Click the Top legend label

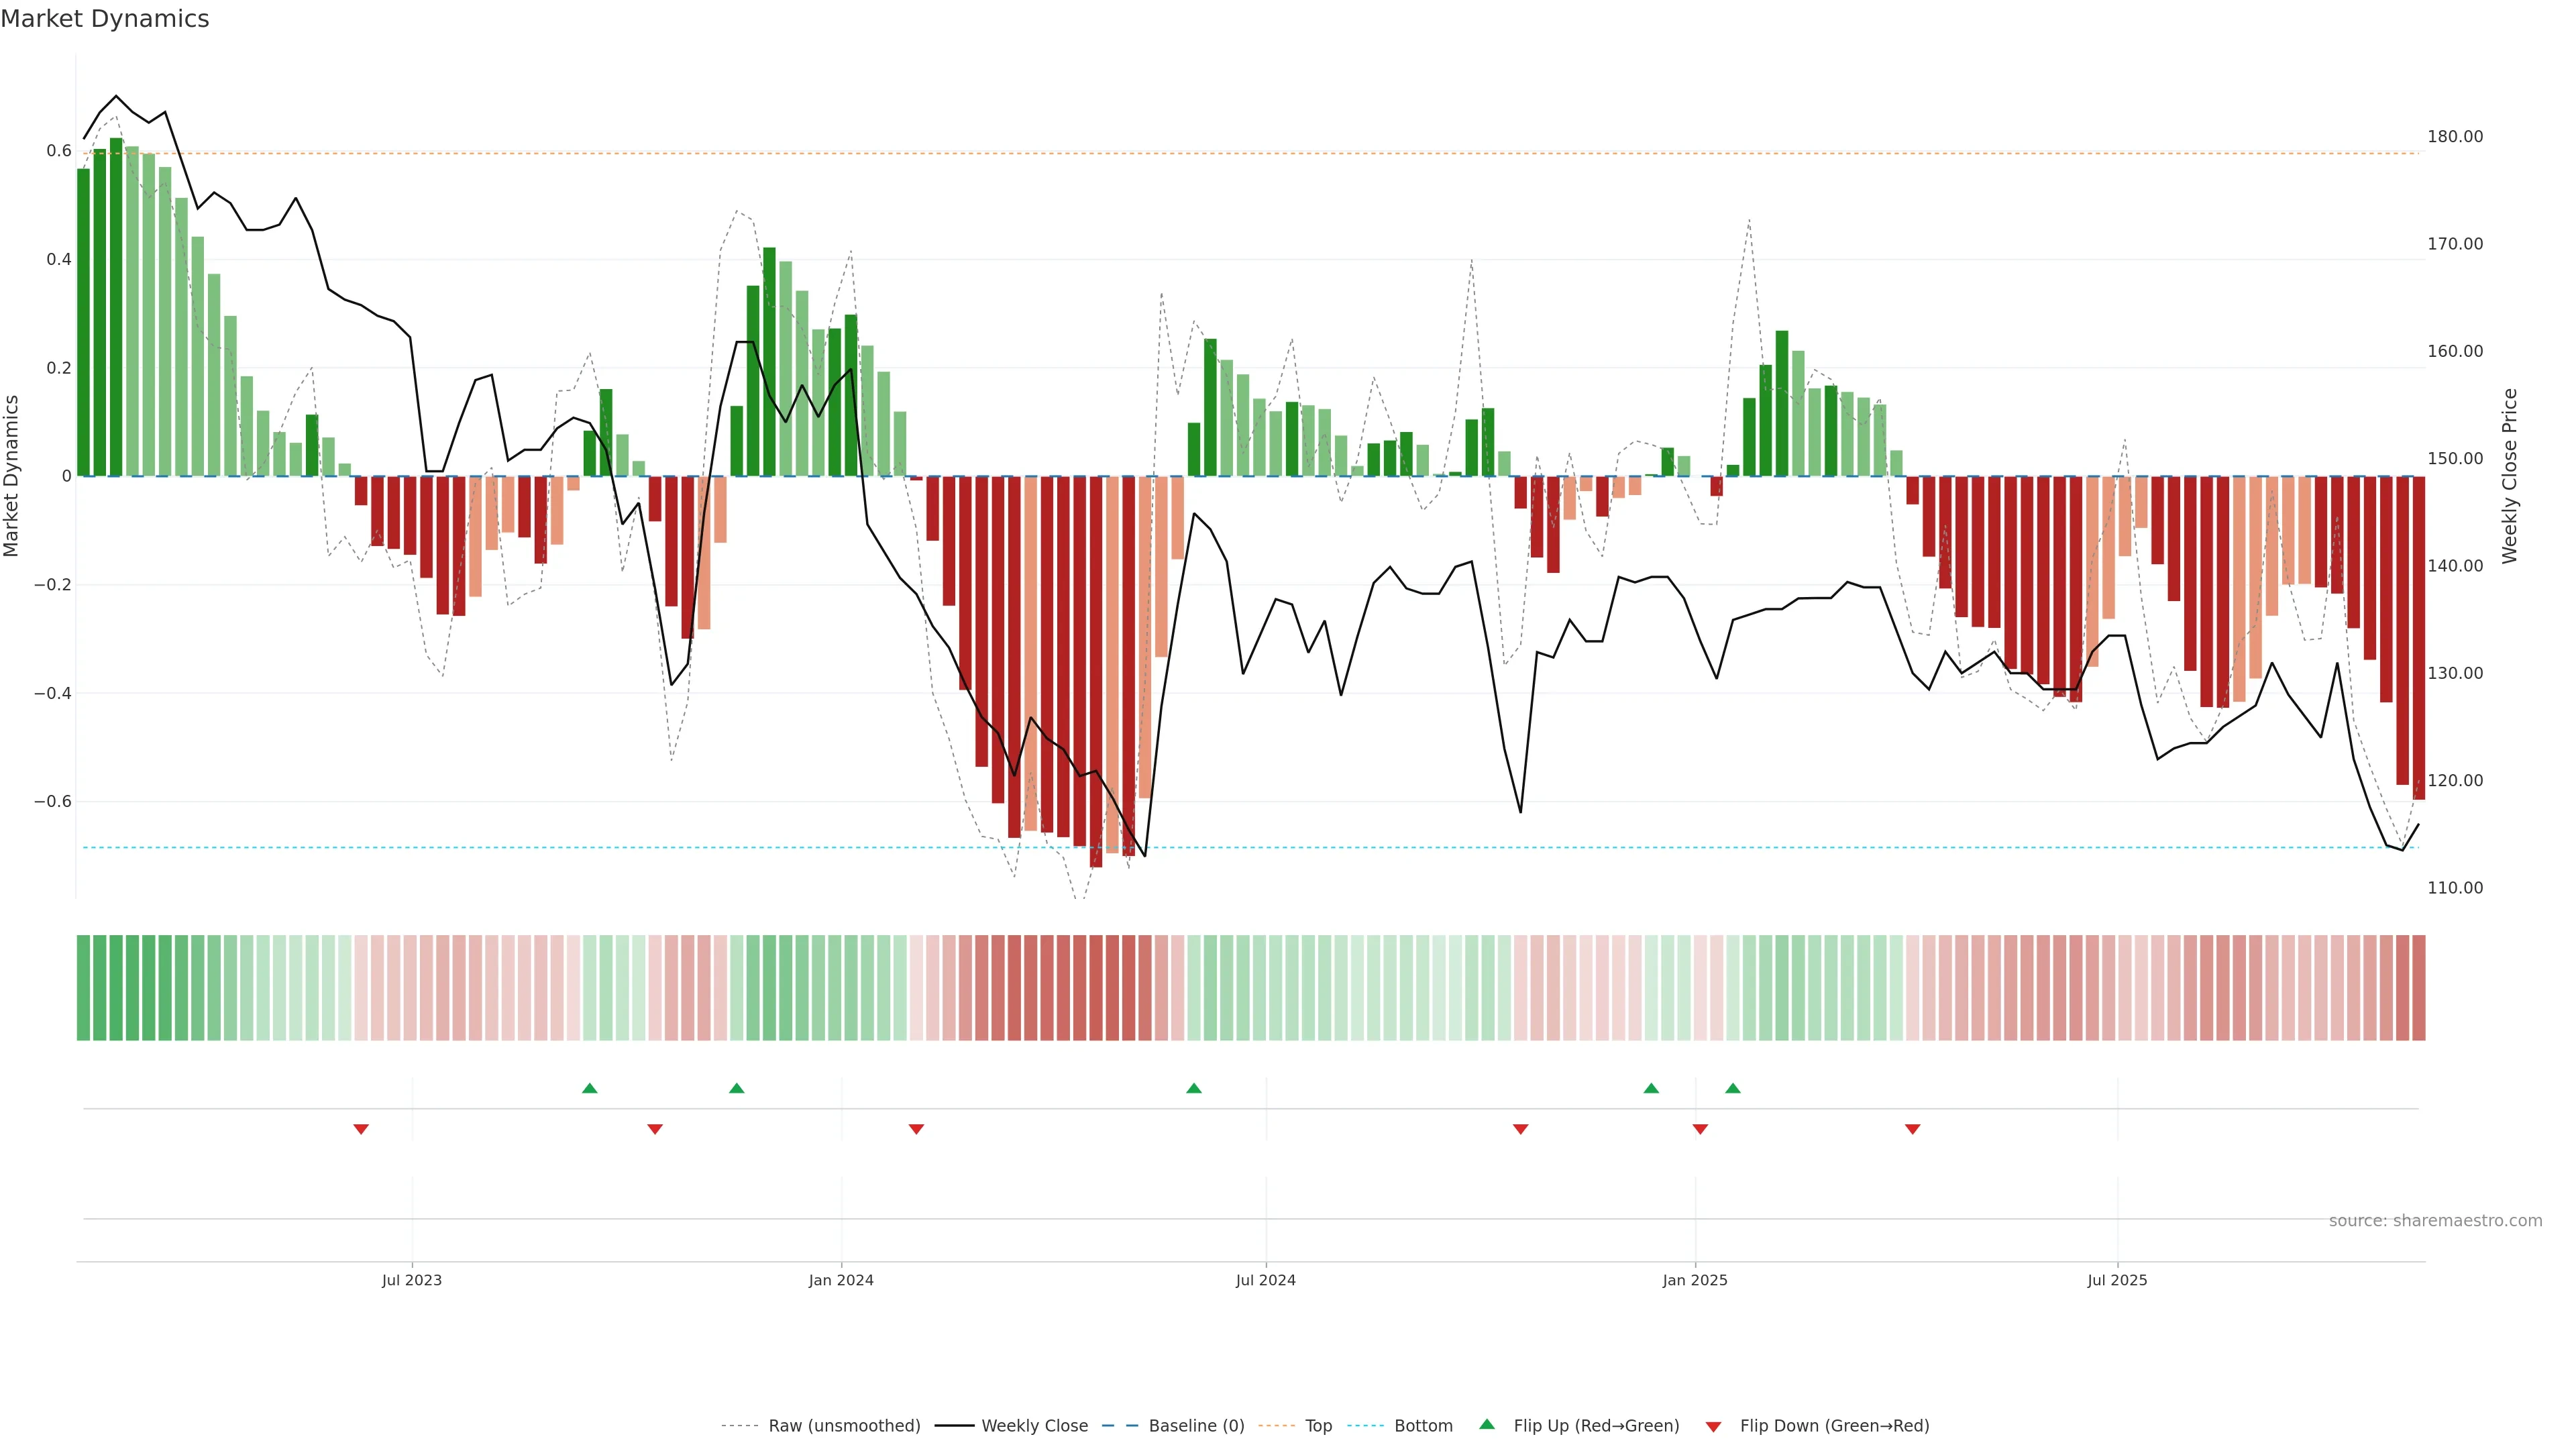1318,1426
